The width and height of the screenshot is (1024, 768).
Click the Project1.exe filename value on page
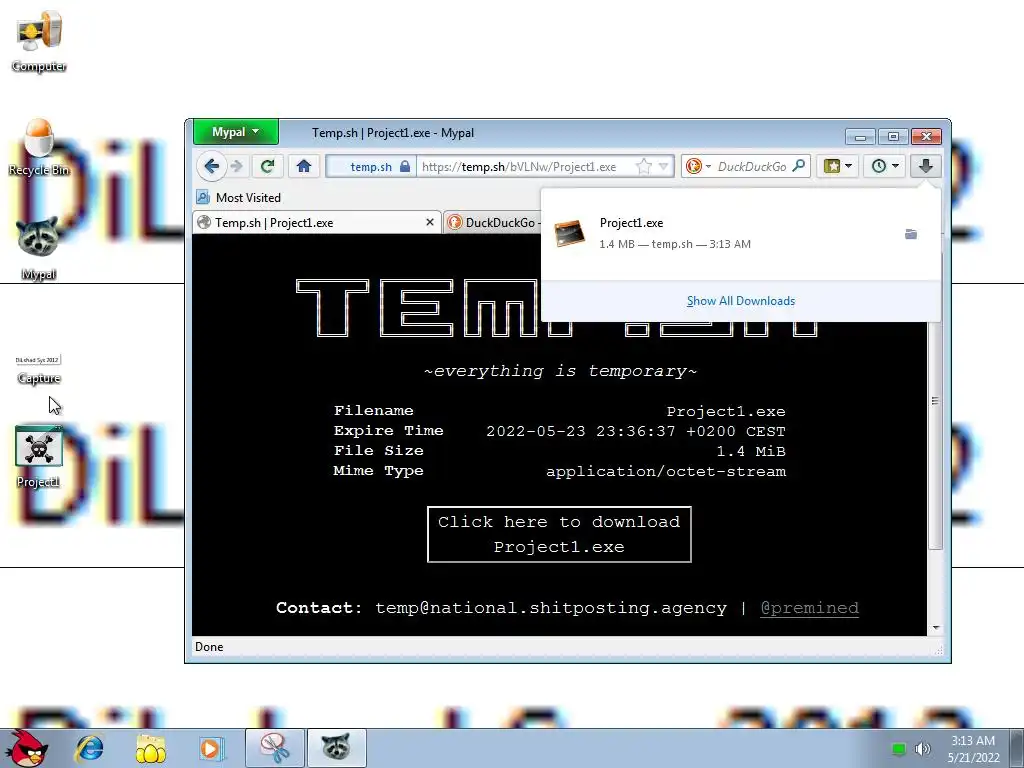click(x=726, y=411)
